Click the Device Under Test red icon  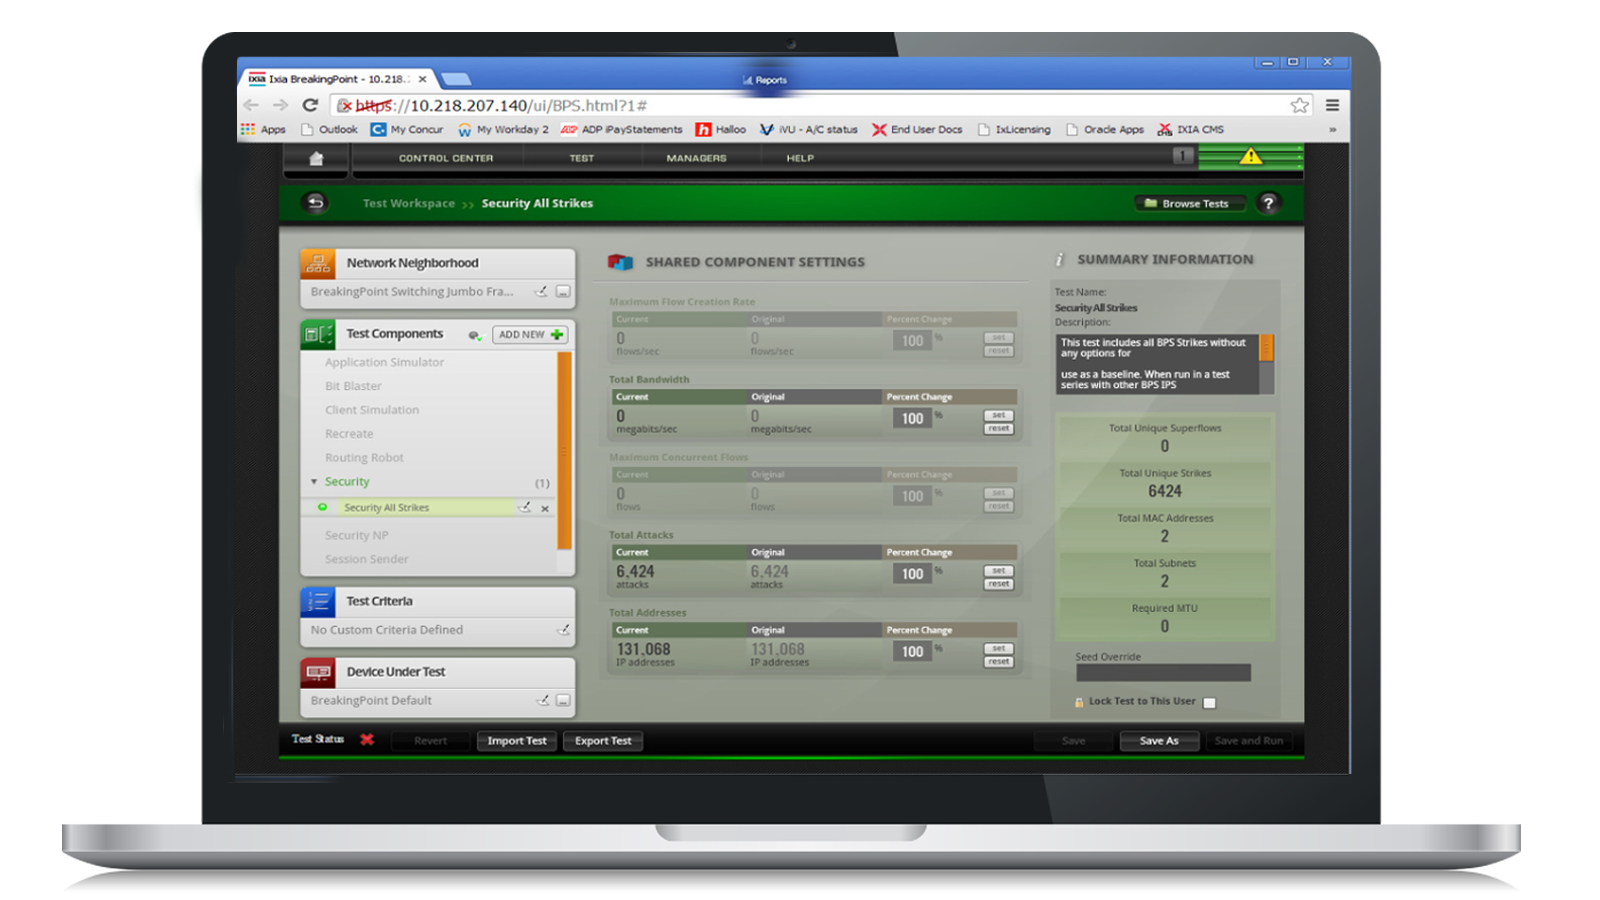click(318, 672)
